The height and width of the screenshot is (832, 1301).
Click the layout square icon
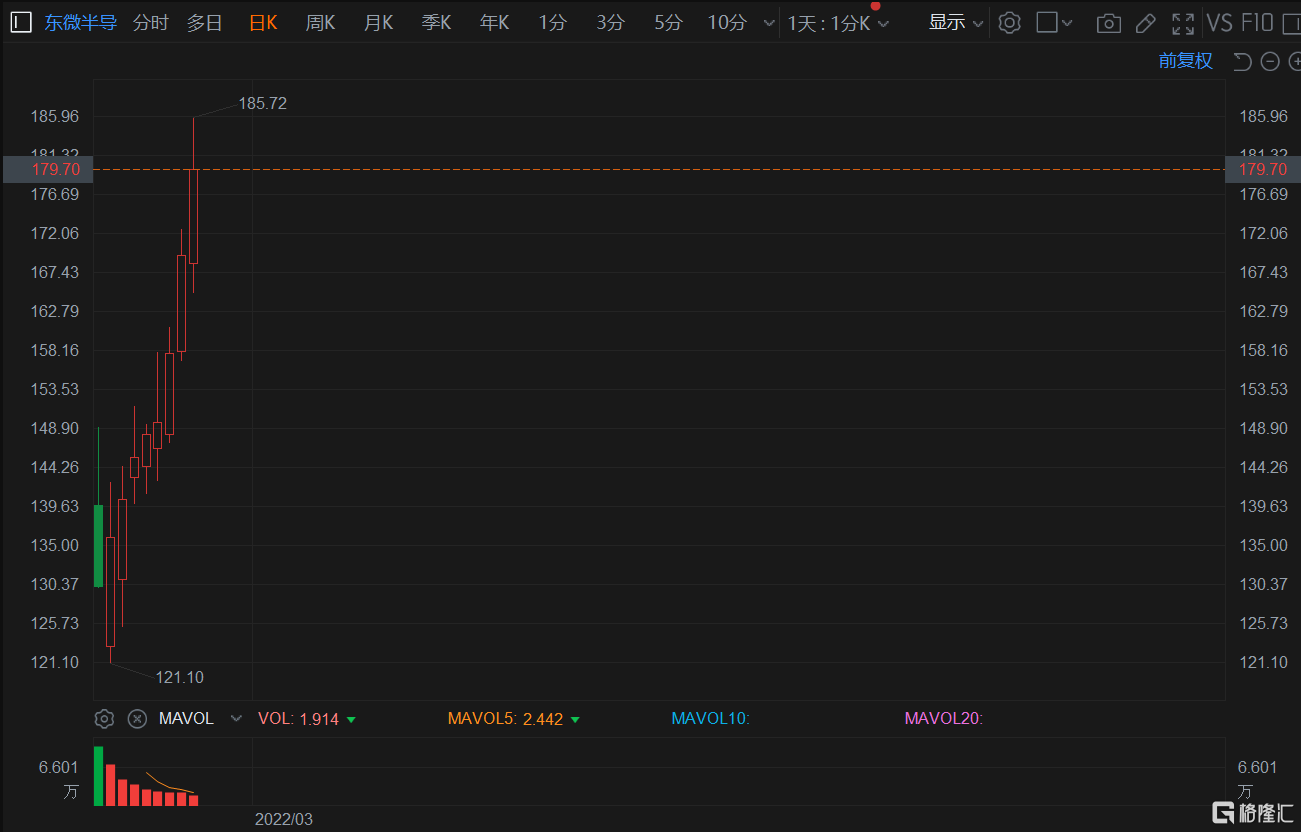tap(1047, 22)
